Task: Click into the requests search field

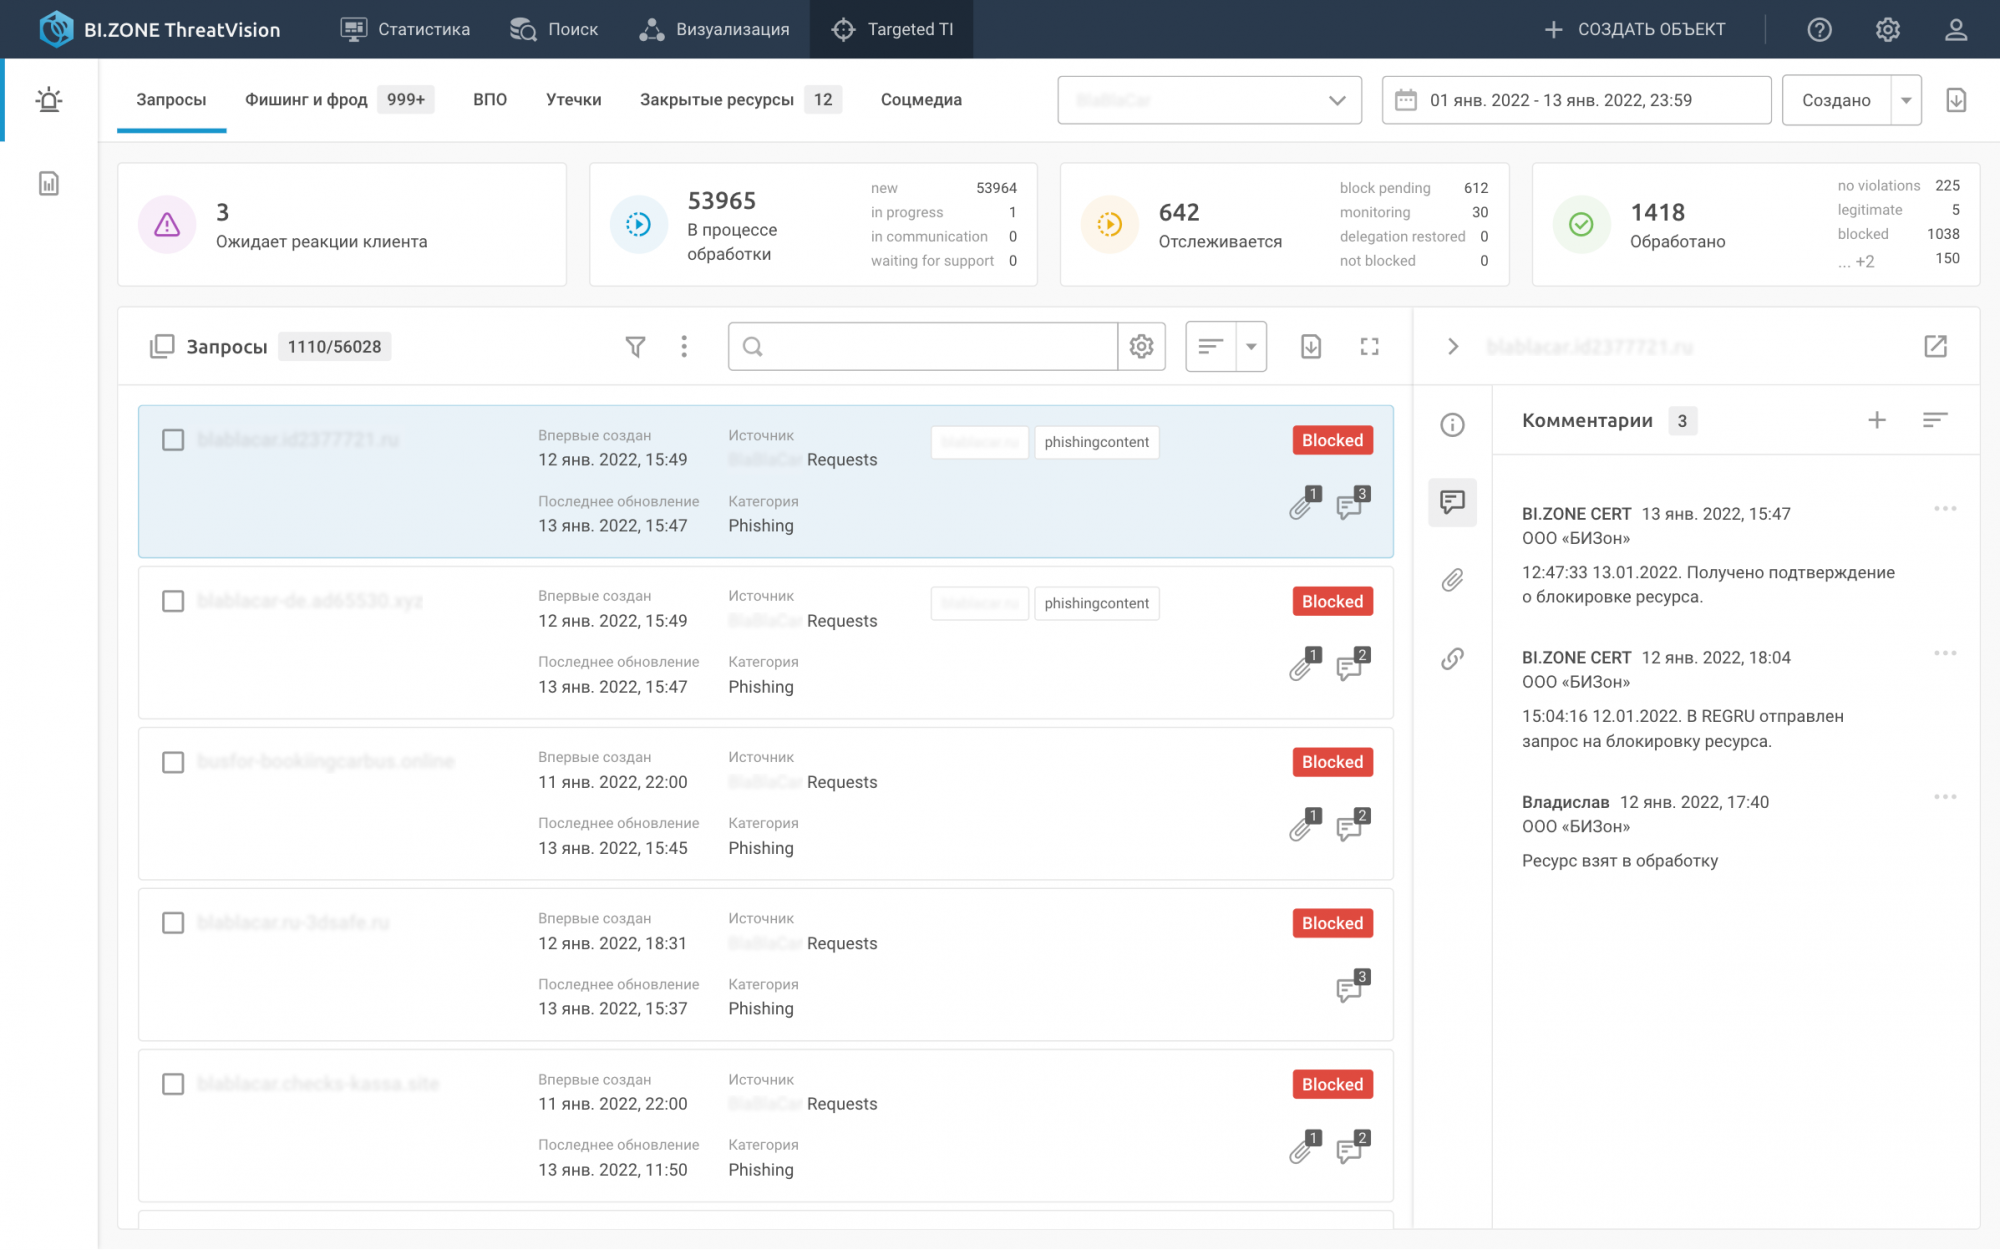Action: coord(930,347)
